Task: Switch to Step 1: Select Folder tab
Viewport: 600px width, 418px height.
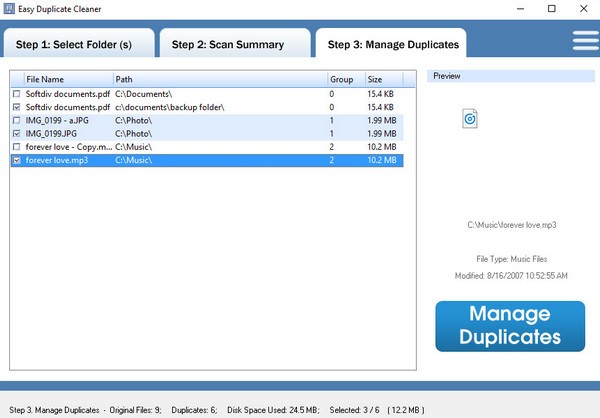Action: [80, 44]
